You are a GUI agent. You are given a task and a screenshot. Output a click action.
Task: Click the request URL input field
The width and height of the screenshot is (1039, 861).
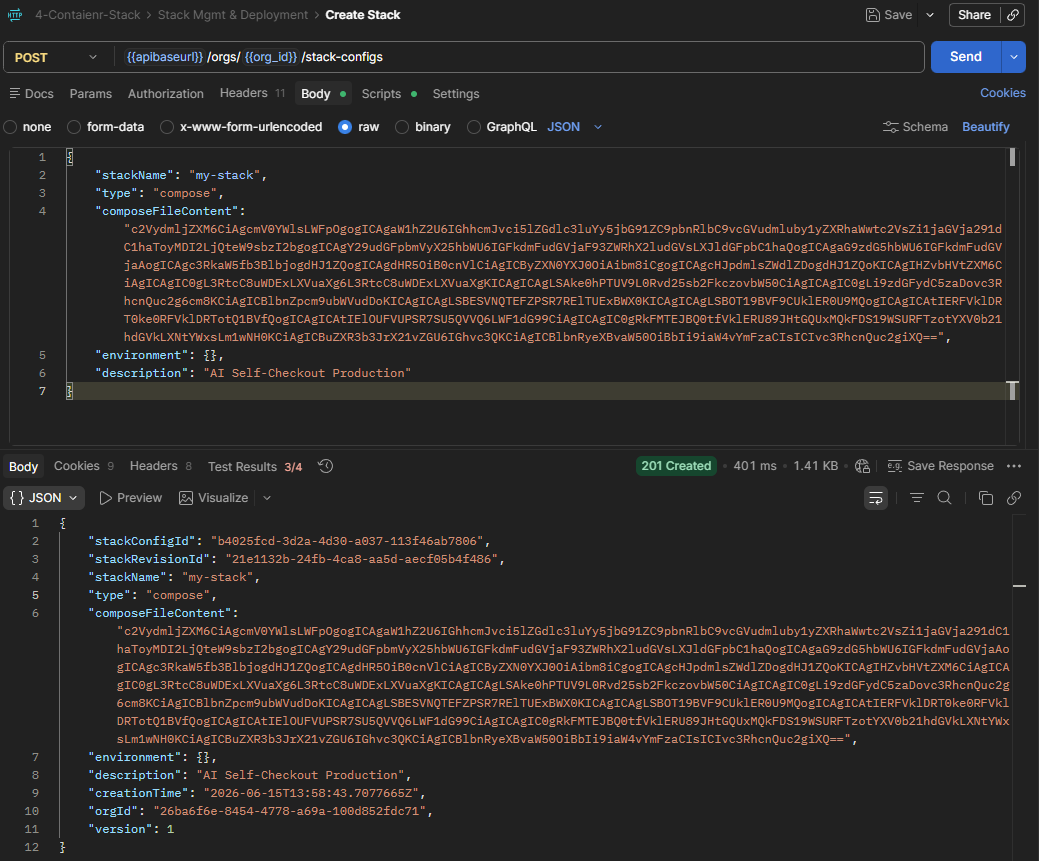pos(519,57)
